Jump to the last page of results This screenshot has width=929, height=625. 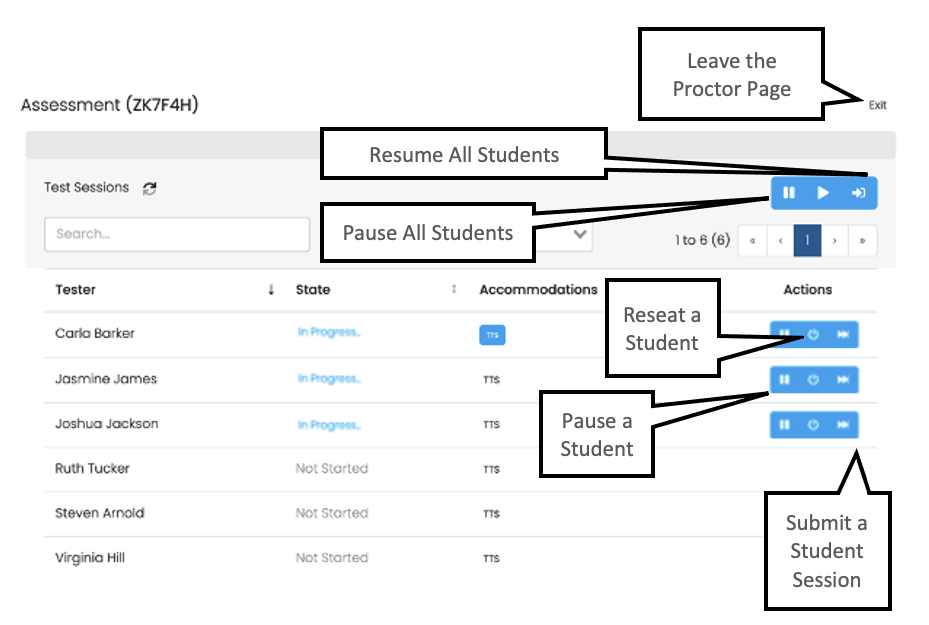point(862,241)
